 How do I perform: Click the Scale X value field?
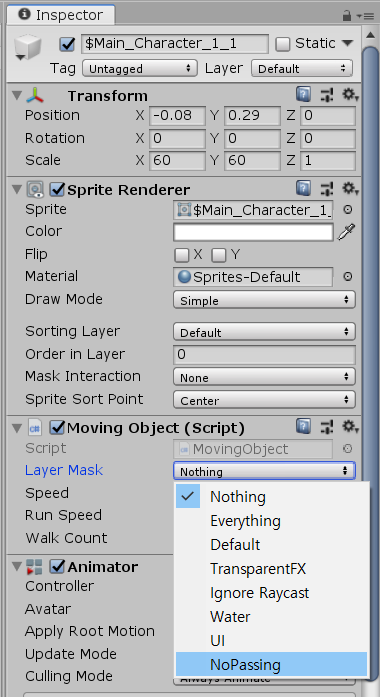pyautogui.click(x=177, y=160)
